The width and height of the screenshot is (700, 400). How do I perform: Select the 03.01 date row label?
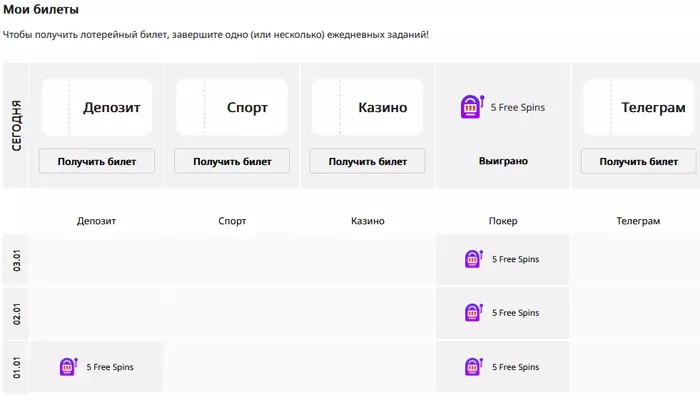click(x=16, y=260)
